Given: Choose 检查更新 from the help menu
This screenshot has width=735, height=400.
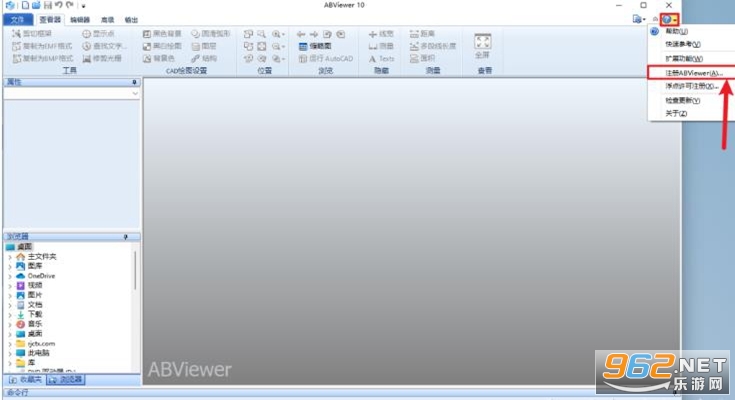Looking at the screenshot, I should coord(682,100).
